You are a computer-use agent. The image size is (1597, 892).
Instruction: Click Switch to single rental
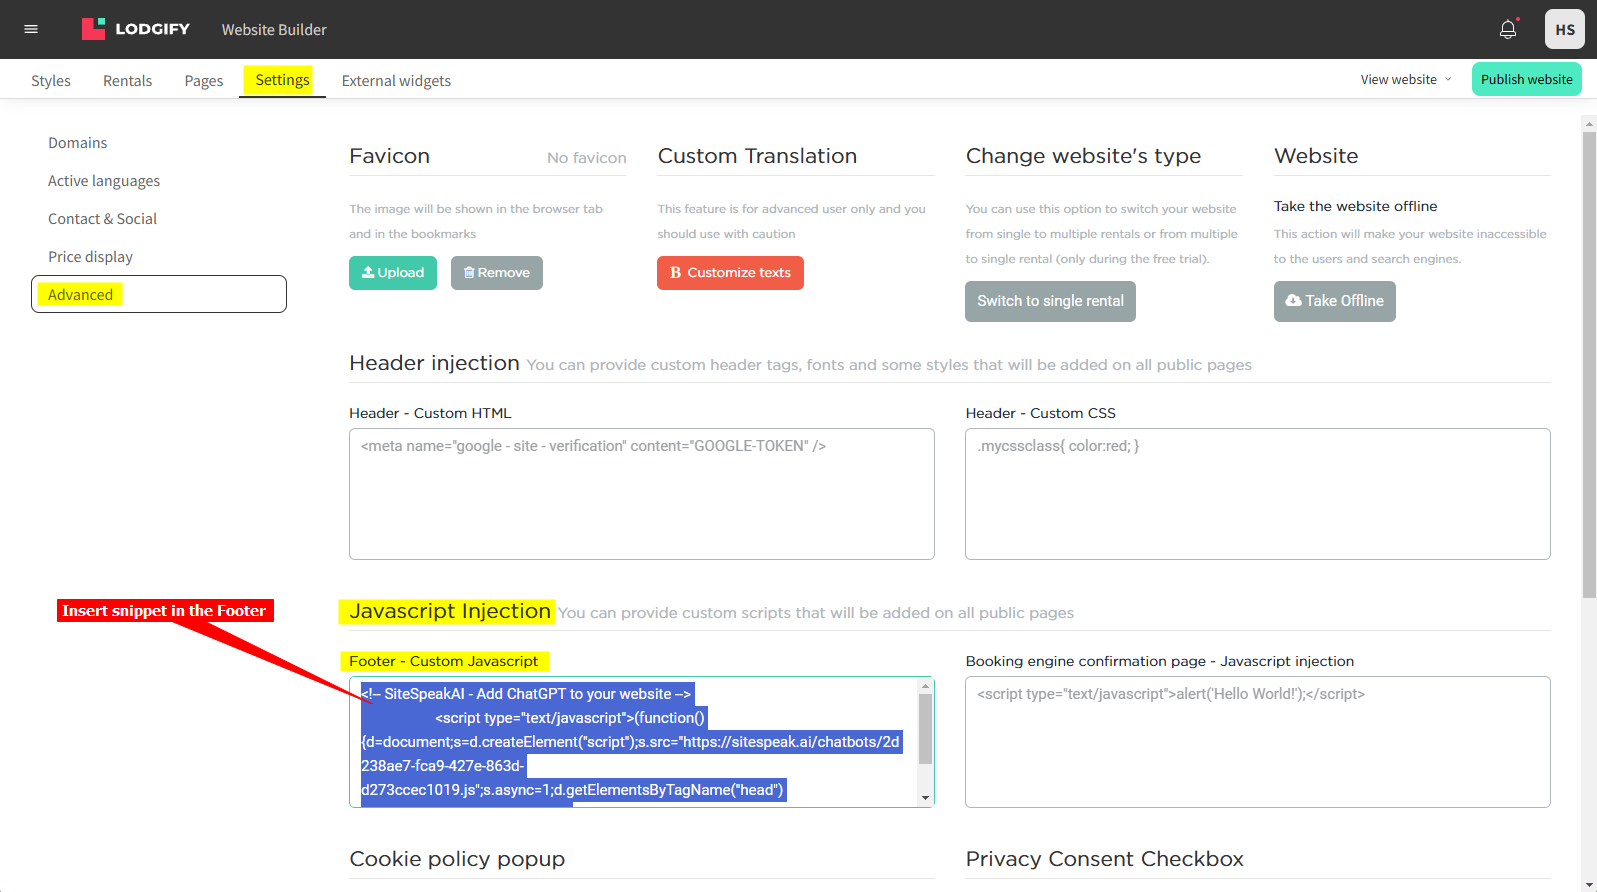click(1050, 301)
